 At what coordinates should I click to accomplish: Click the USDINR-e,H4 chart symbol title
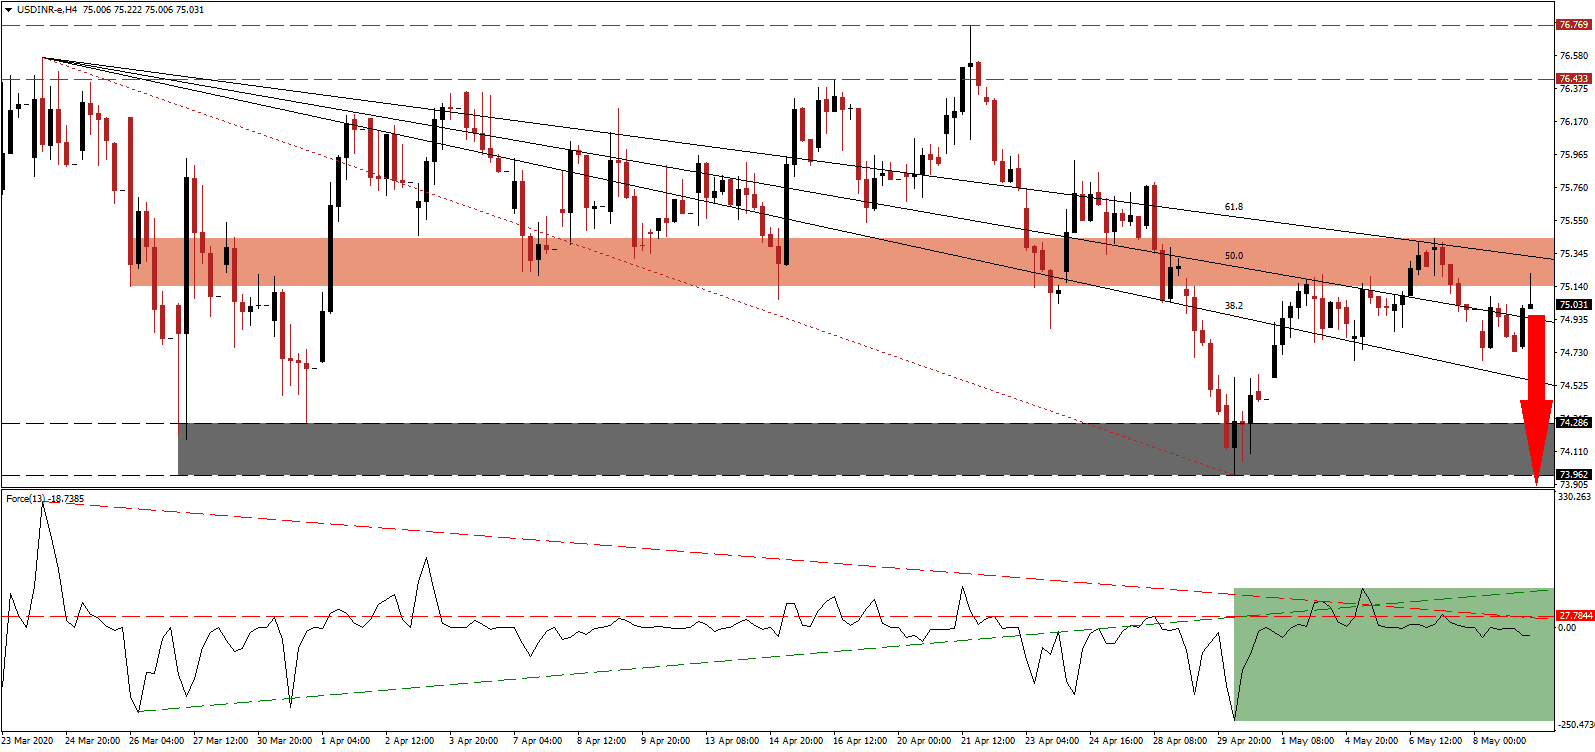pos(47,9)
